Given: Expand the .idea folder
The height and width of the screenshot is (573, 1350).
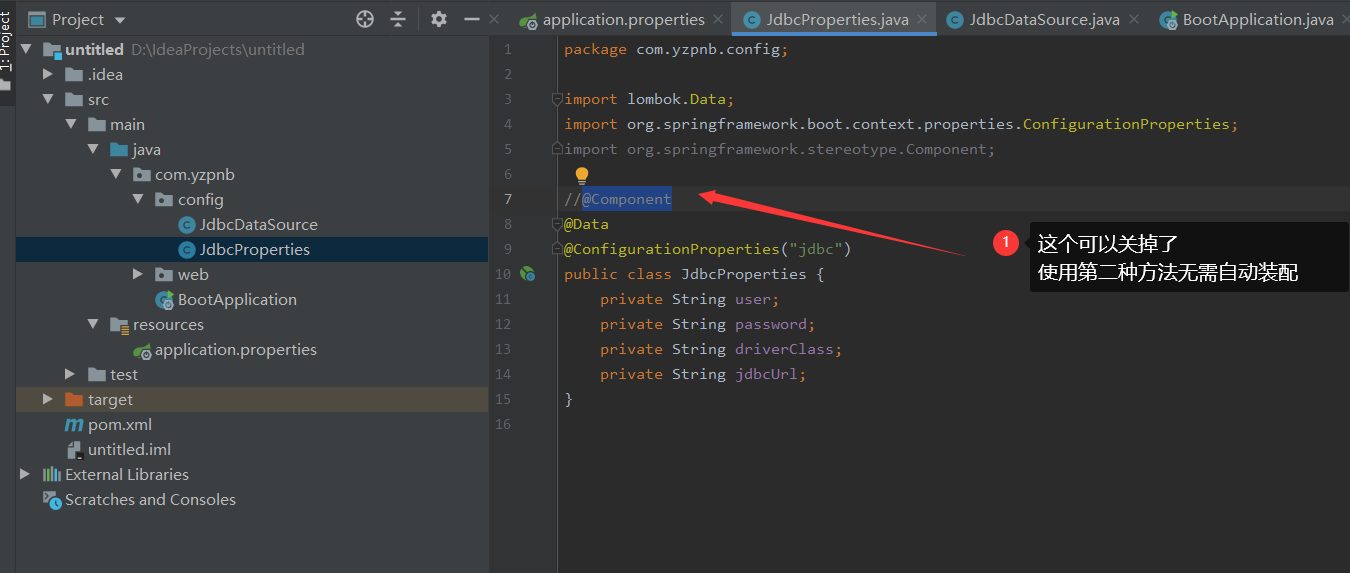Looking at the screenshot, I should click(x=48, y=74).
